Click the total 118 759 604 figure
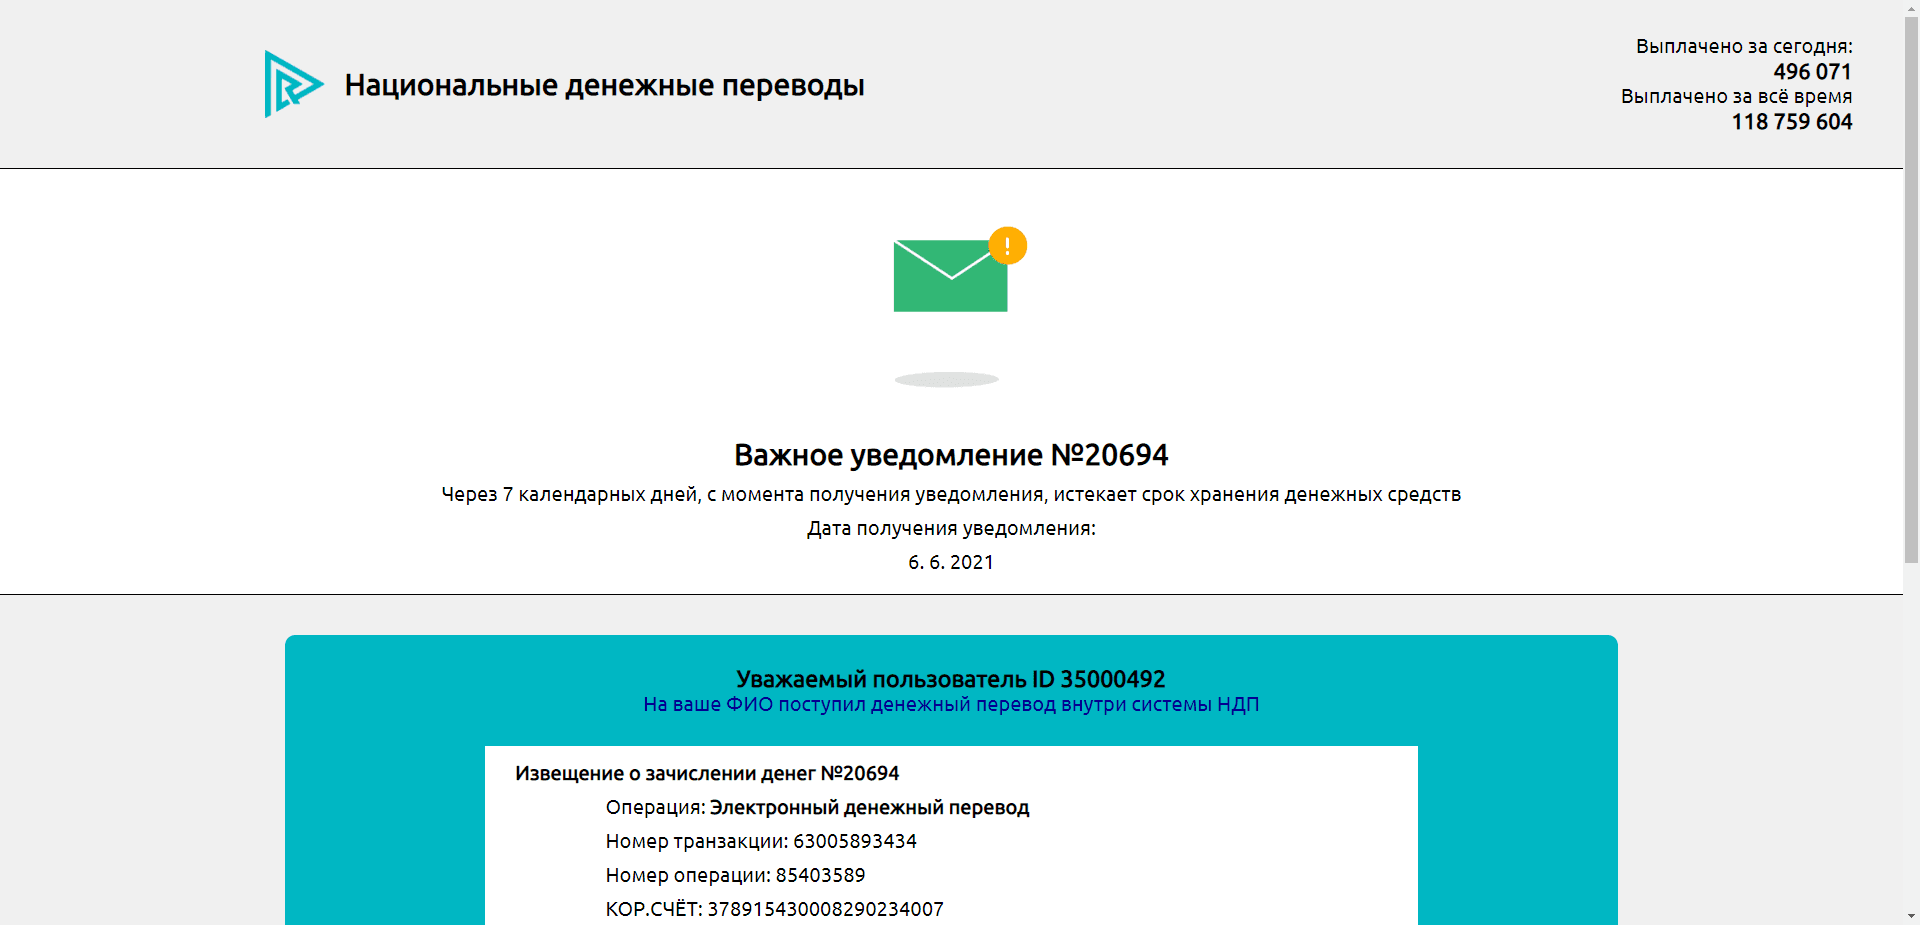Image resolution: width=1920 pixels, height=925 pixels. click(x=1792, y=122)
